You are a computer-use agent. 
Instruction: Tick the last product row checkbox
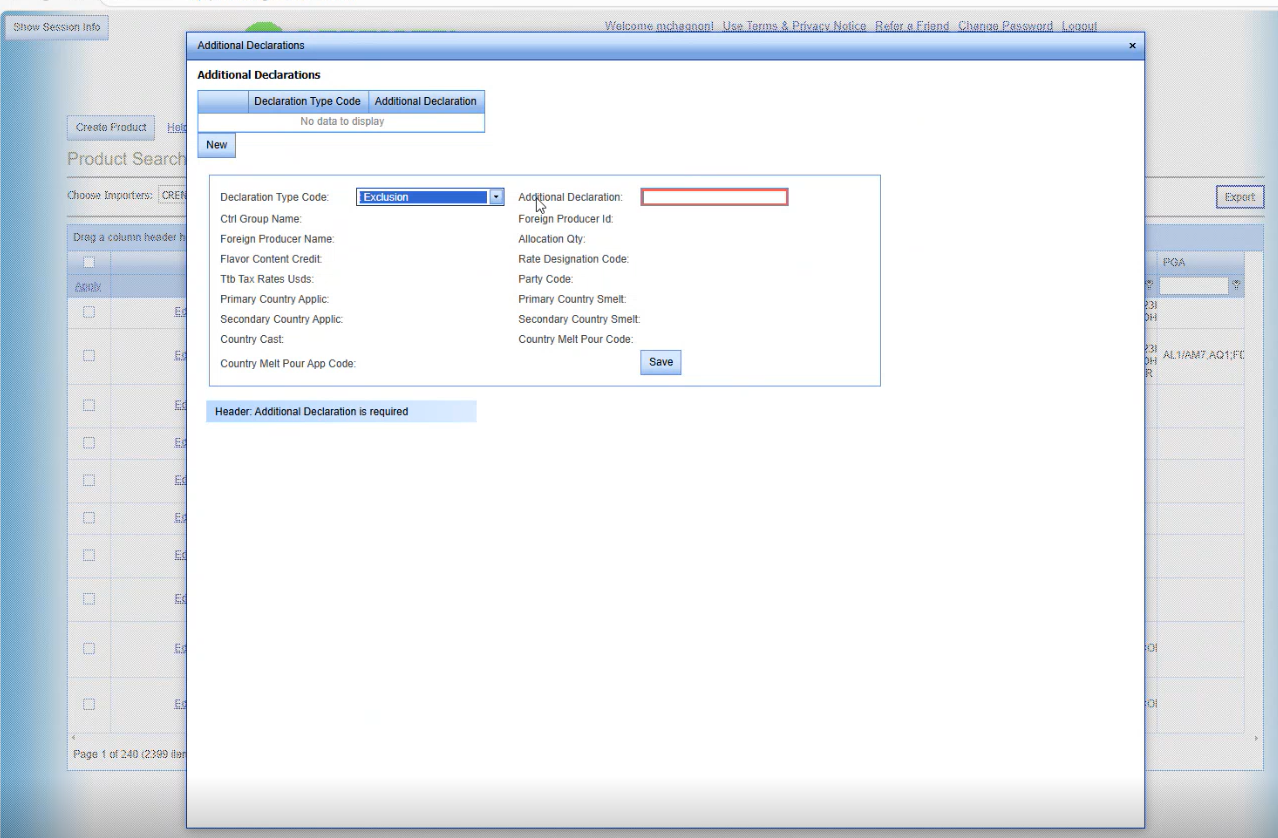(x=89, y=704)
